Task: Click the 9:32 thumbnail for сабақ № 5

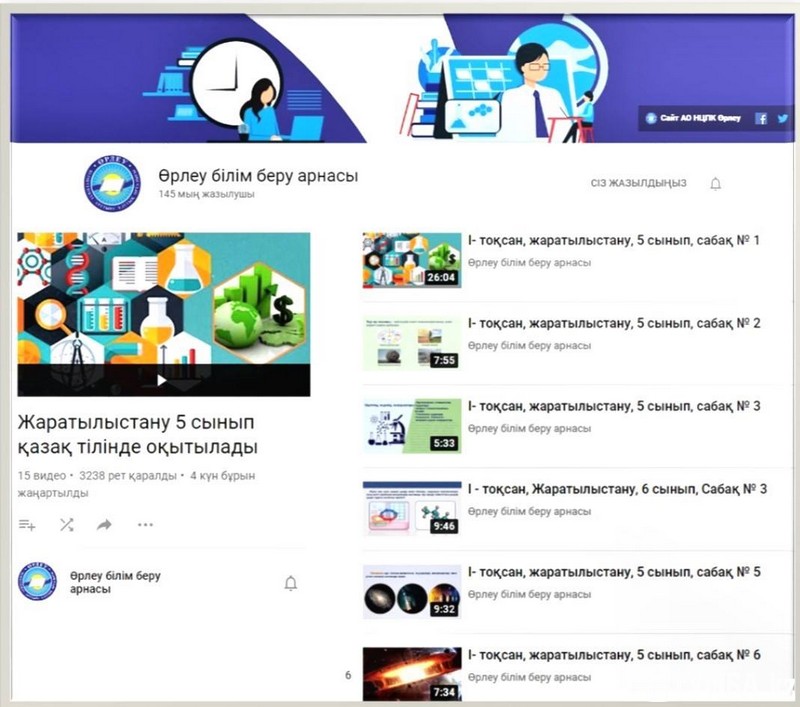Action: pyautogui.click(x=411, y=591)
